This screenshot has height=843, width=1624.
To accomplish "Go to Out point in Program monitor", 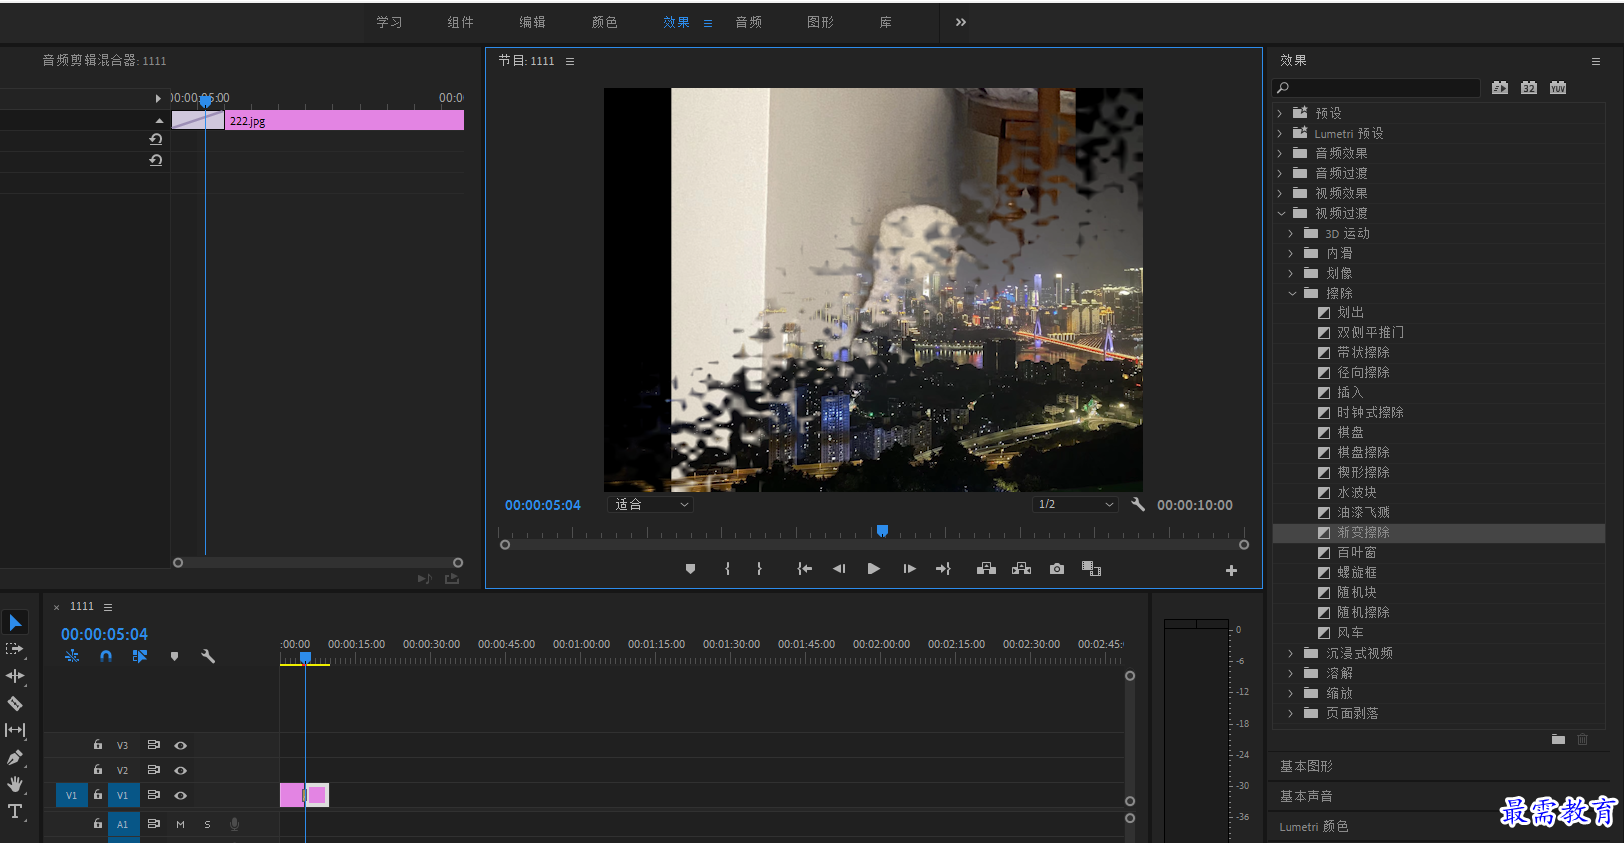I will pos(943,569).
